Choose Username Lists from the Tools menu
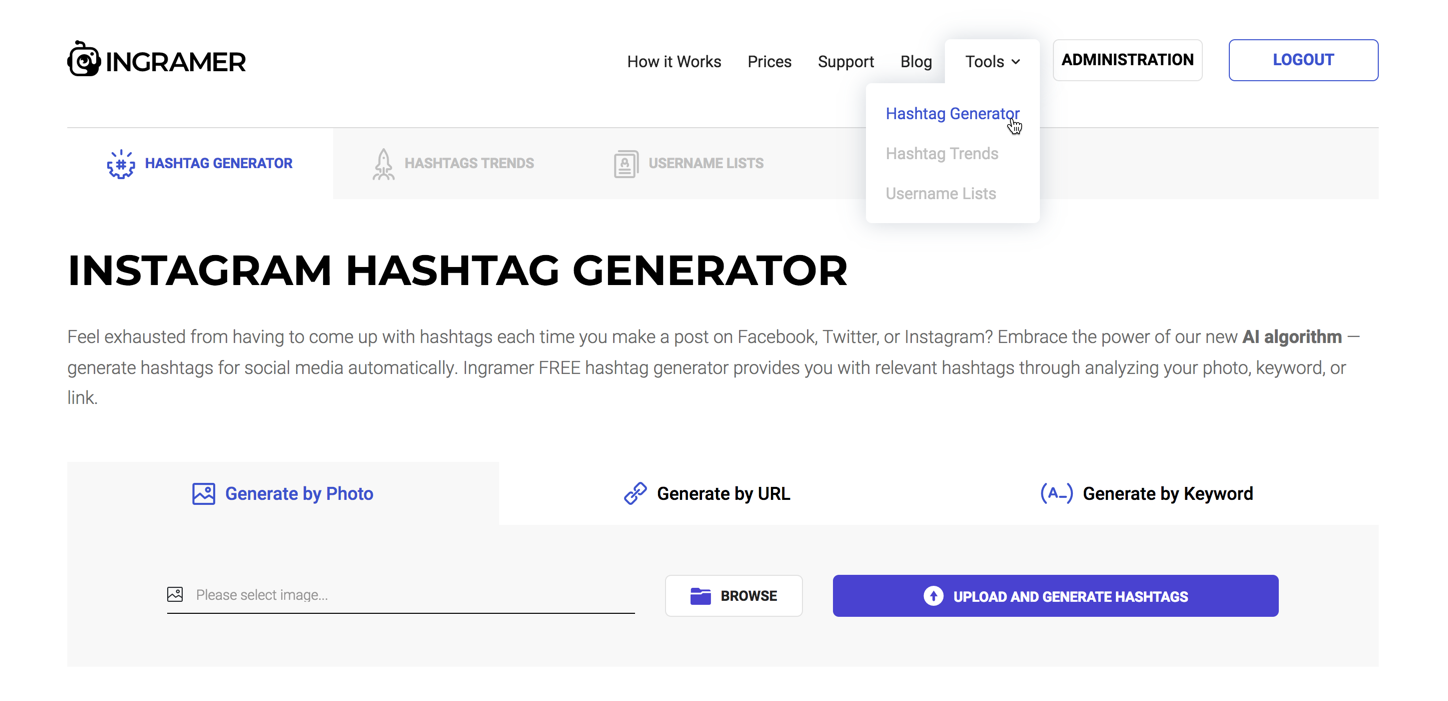The width and height of the screenshot is (1448, 701). pos(941,194)
